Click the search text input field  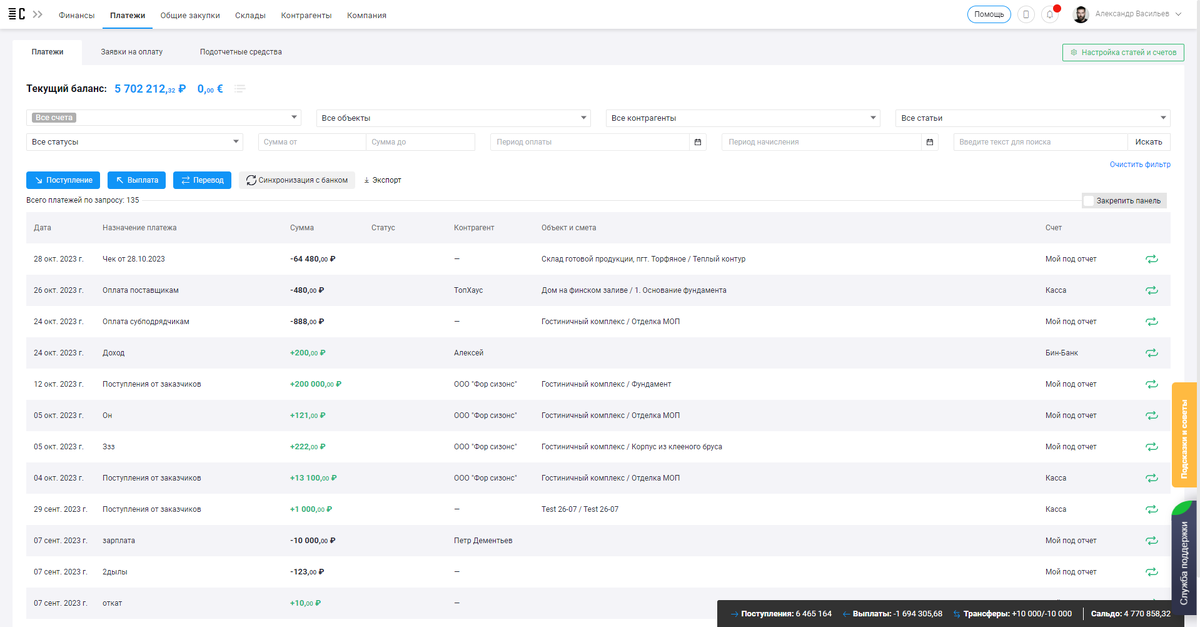[x=1040, y=142]
